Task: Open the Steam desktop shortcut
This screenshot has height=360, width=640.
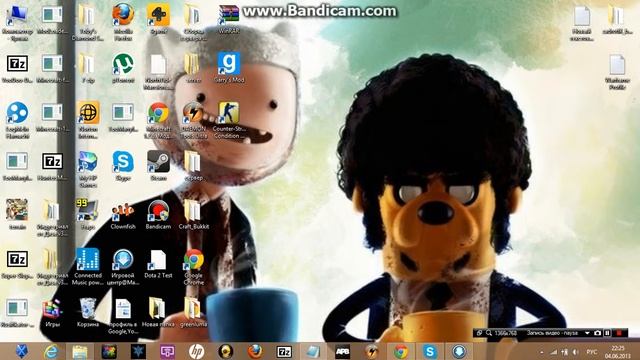Action: pyautogui.click(x=158, y=166)
